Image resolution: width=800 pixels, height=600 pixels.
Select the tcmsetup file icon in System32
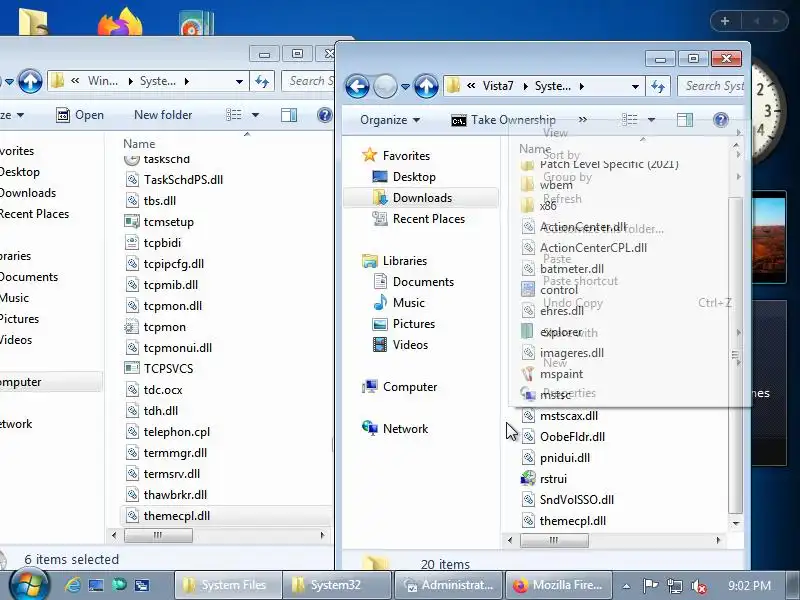pyautogui.click(x=132, y=221)
